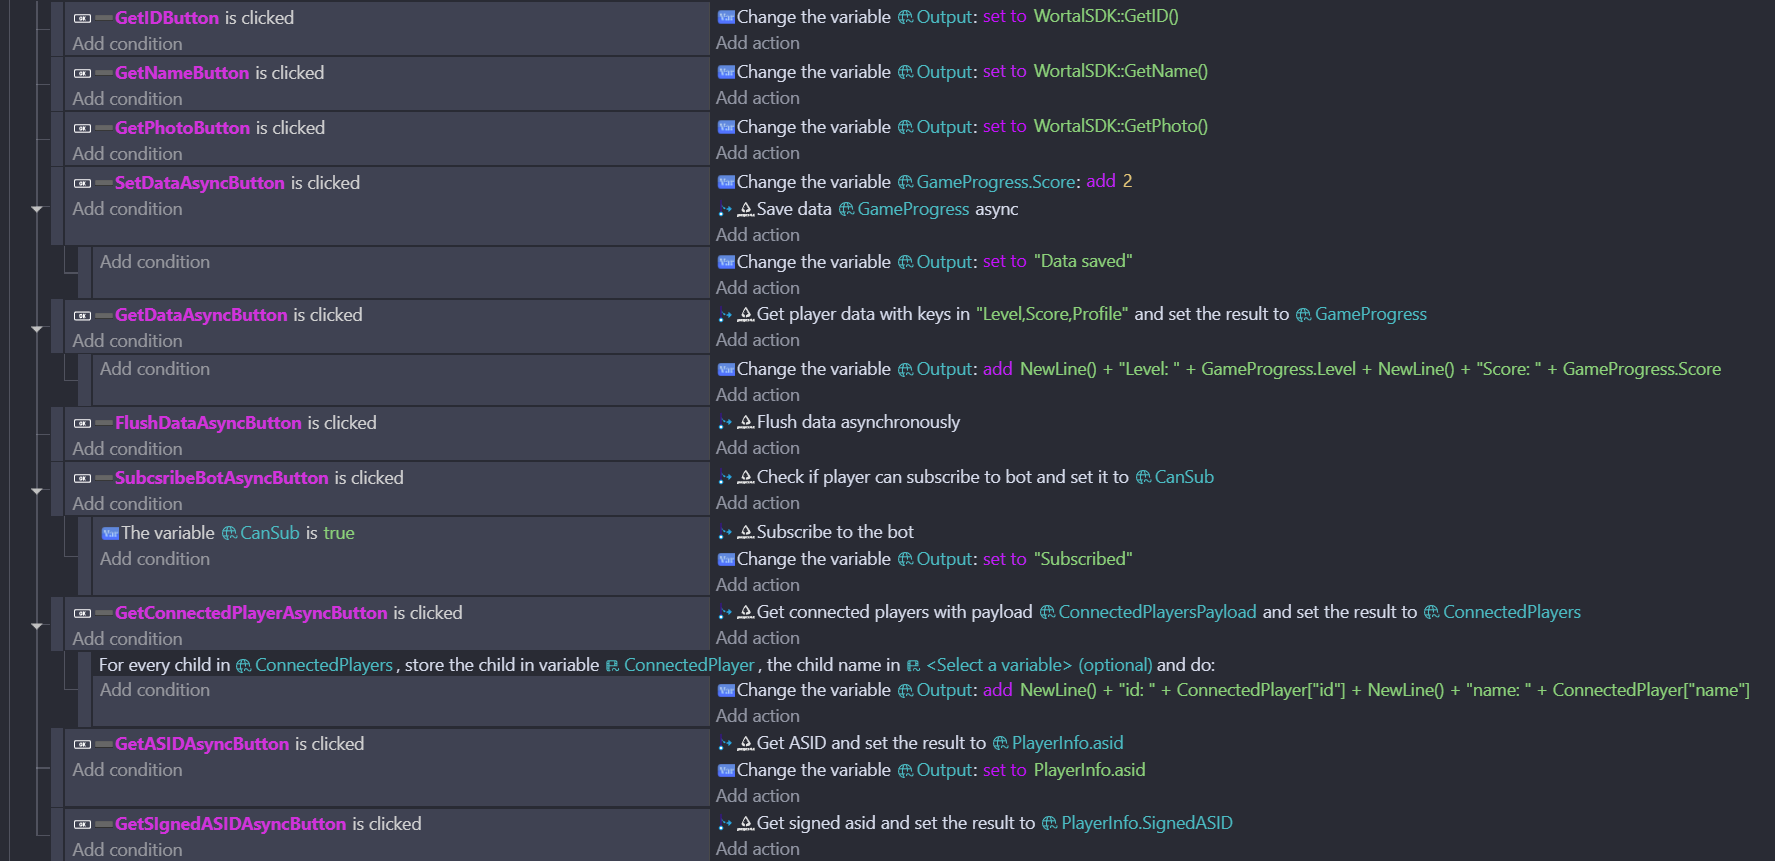Click variable icon before 'The variable CanSub is true'

point(110,533)
